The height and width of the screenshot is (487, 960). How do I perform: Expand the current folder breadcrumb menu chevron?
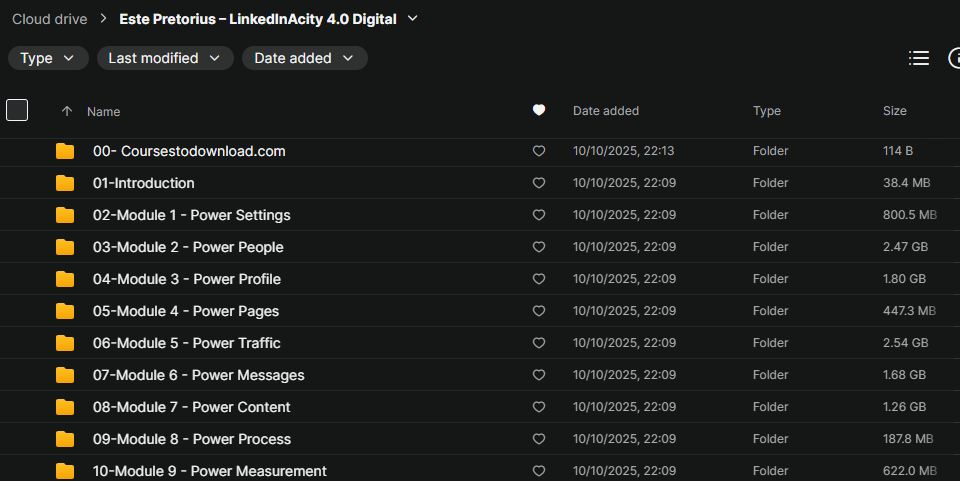pos(414,18)
